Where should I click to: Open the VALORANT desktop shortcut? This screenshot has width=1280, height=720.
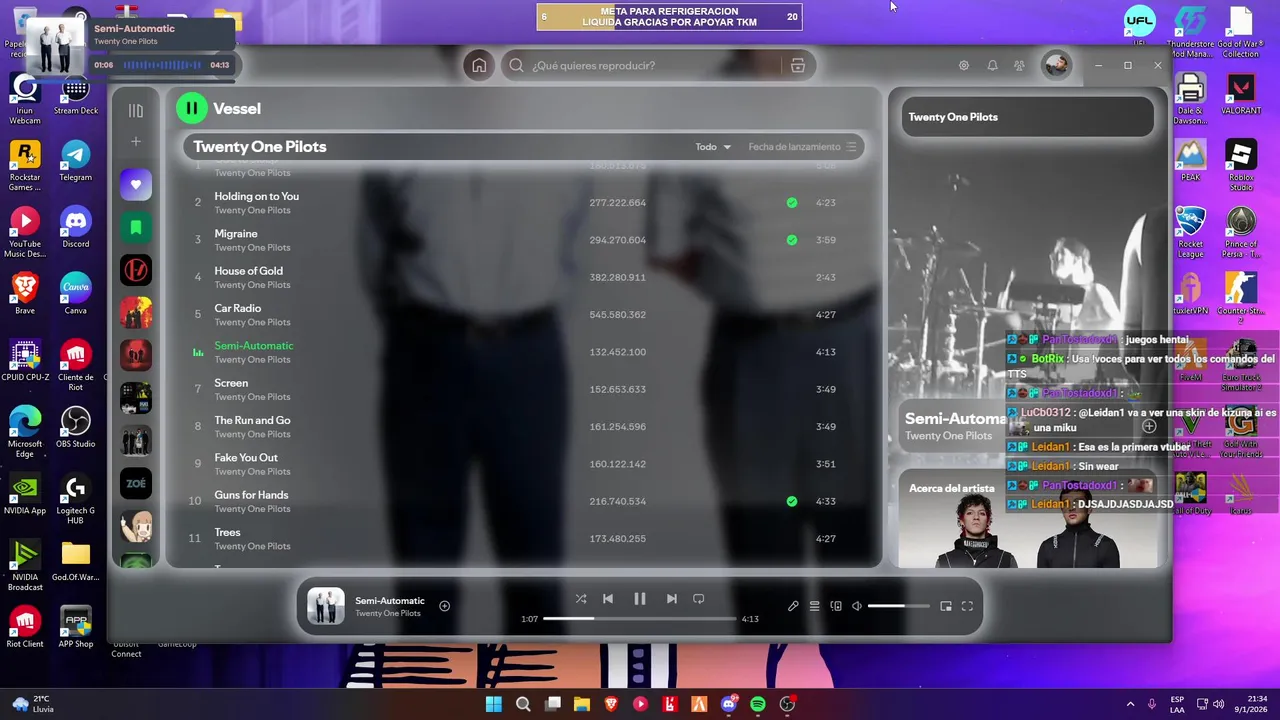pyautogui.click(x=1241, y=94)
